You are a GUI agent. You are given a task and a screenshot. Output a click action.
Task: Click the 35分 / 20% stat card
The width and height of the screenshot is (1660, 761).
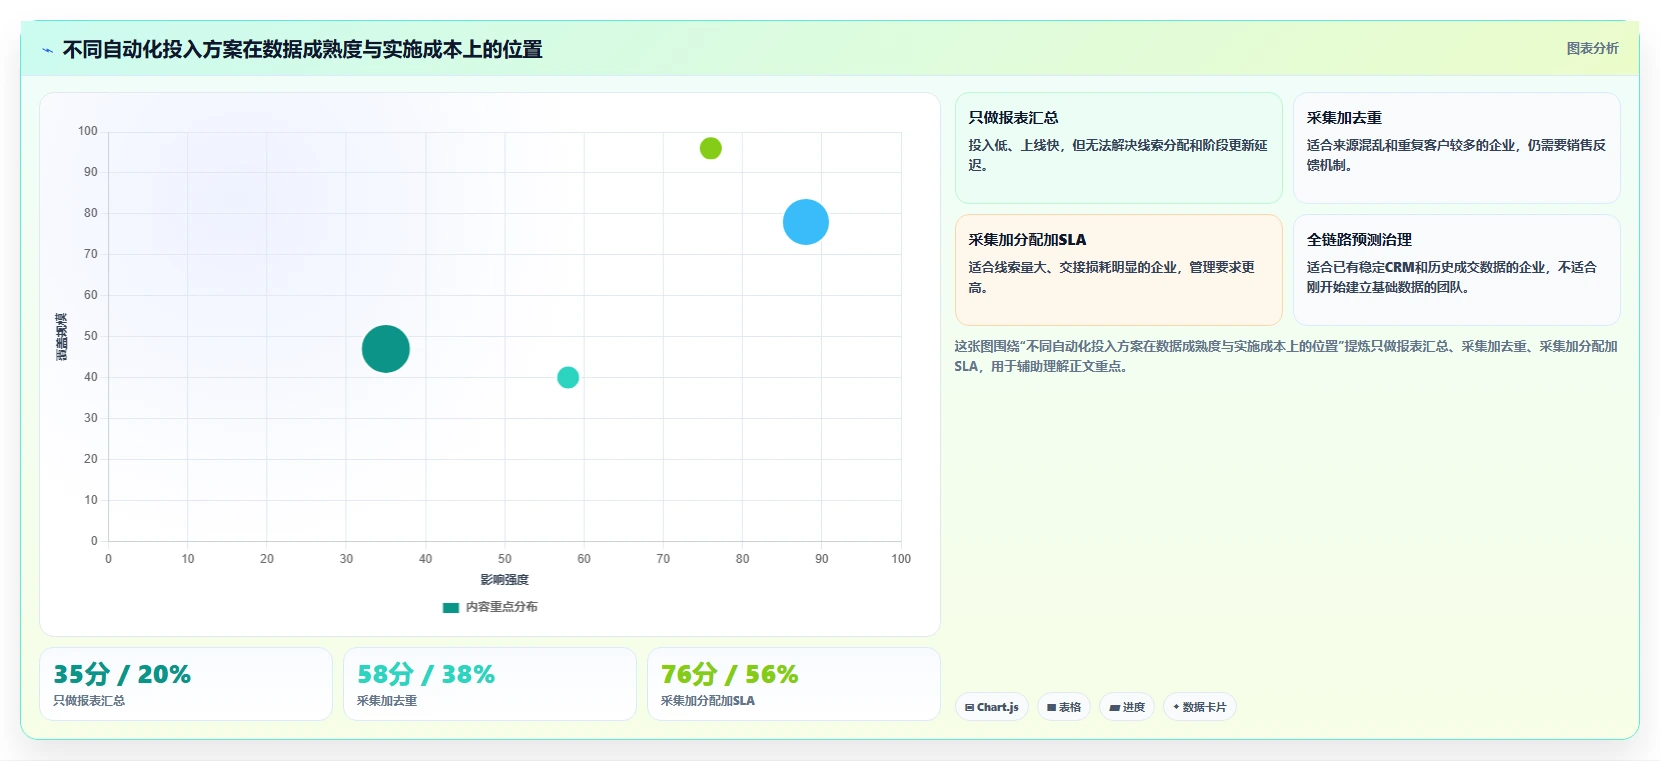pyautogui.click(x=186, y=684)
